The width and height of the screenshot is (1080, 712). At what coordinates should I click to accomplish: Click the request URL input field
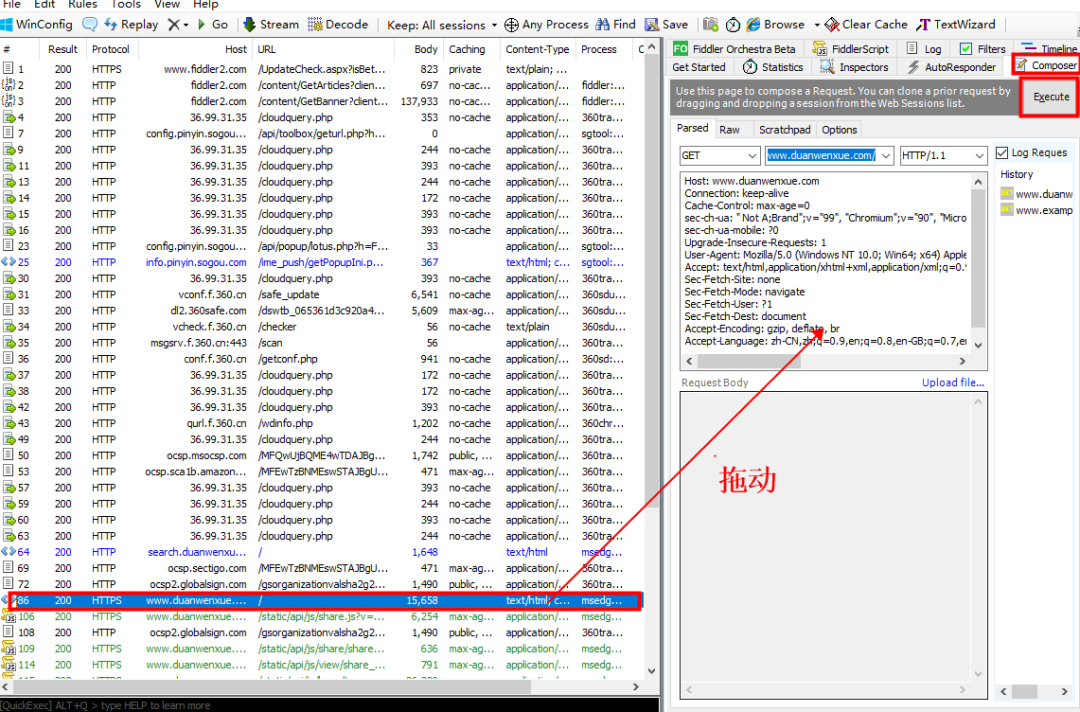pos(821,156)
